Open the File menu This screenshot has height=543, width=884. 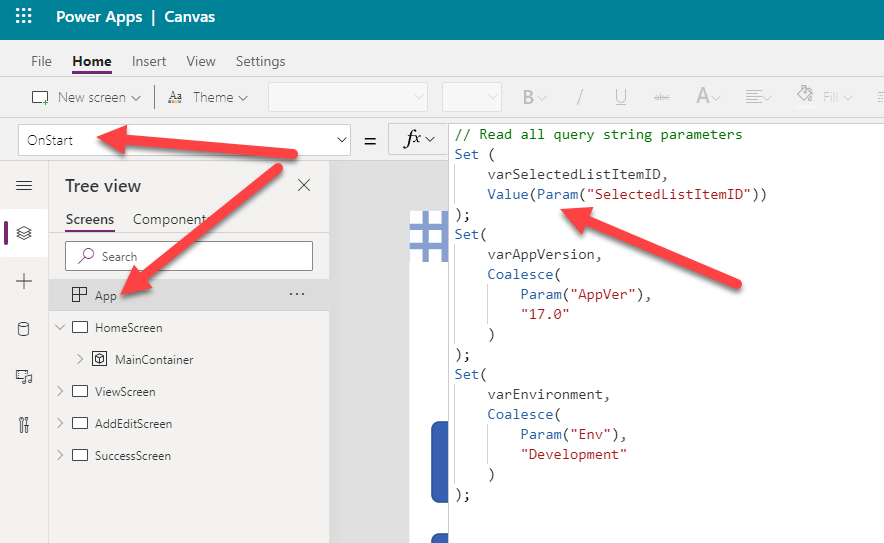click(x=41, y=61)
